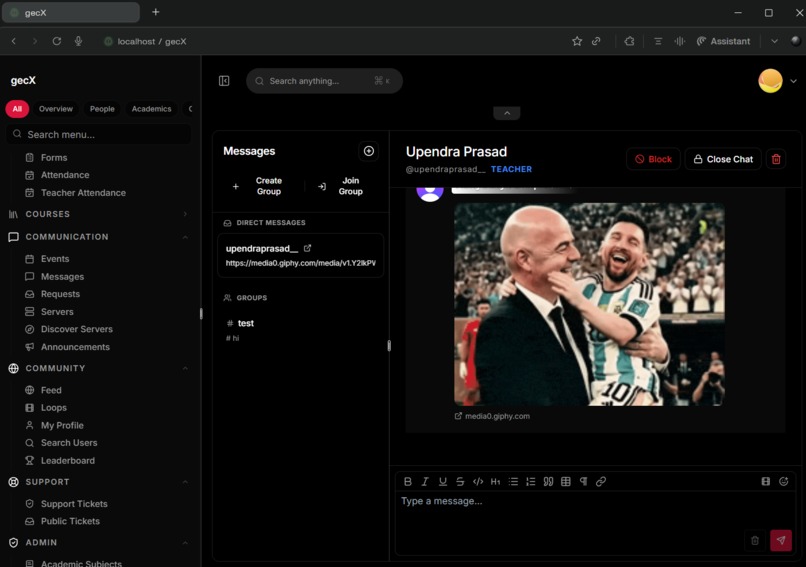Send the message with paper plane button
806x567 pixels.
(x=781, y=540)
